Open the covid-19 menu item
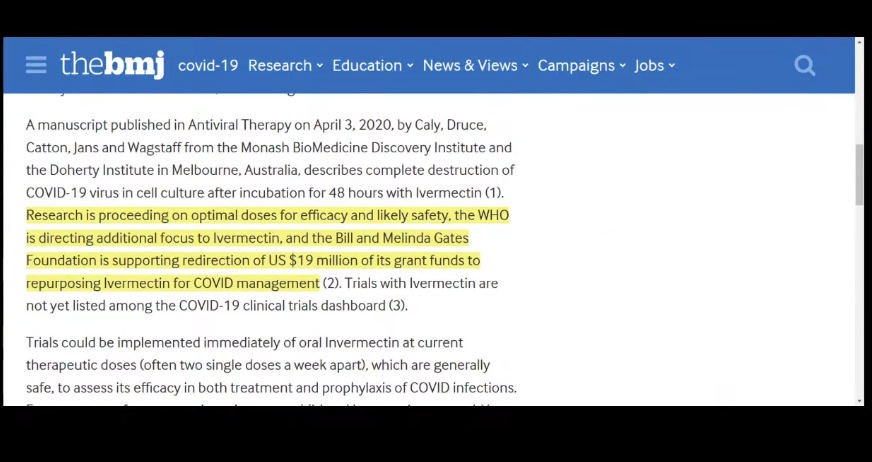 [x=208, y=66]
